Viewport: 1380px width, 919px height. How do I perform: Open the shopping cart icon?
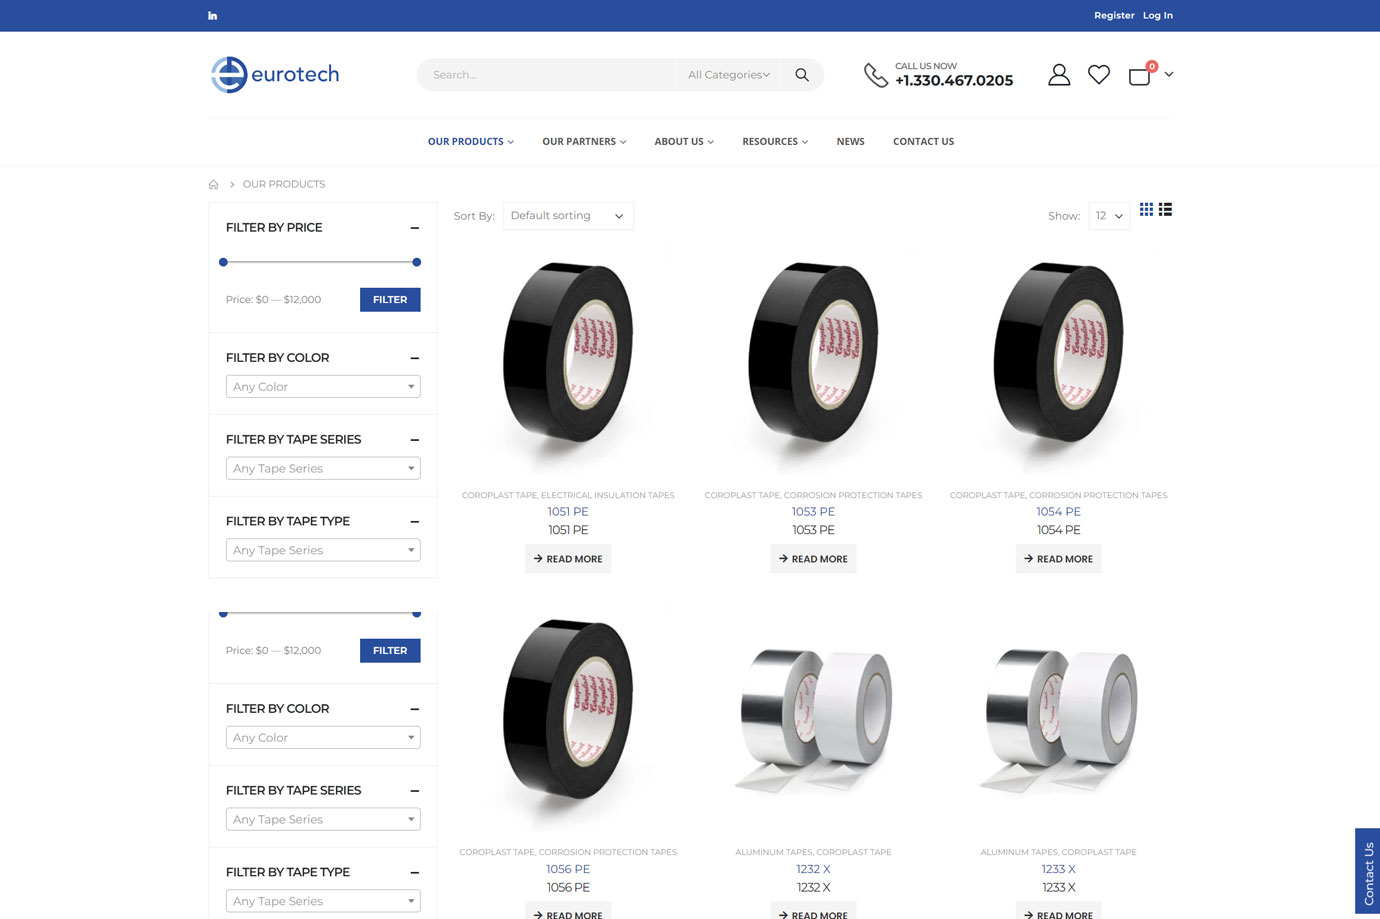1139,76
